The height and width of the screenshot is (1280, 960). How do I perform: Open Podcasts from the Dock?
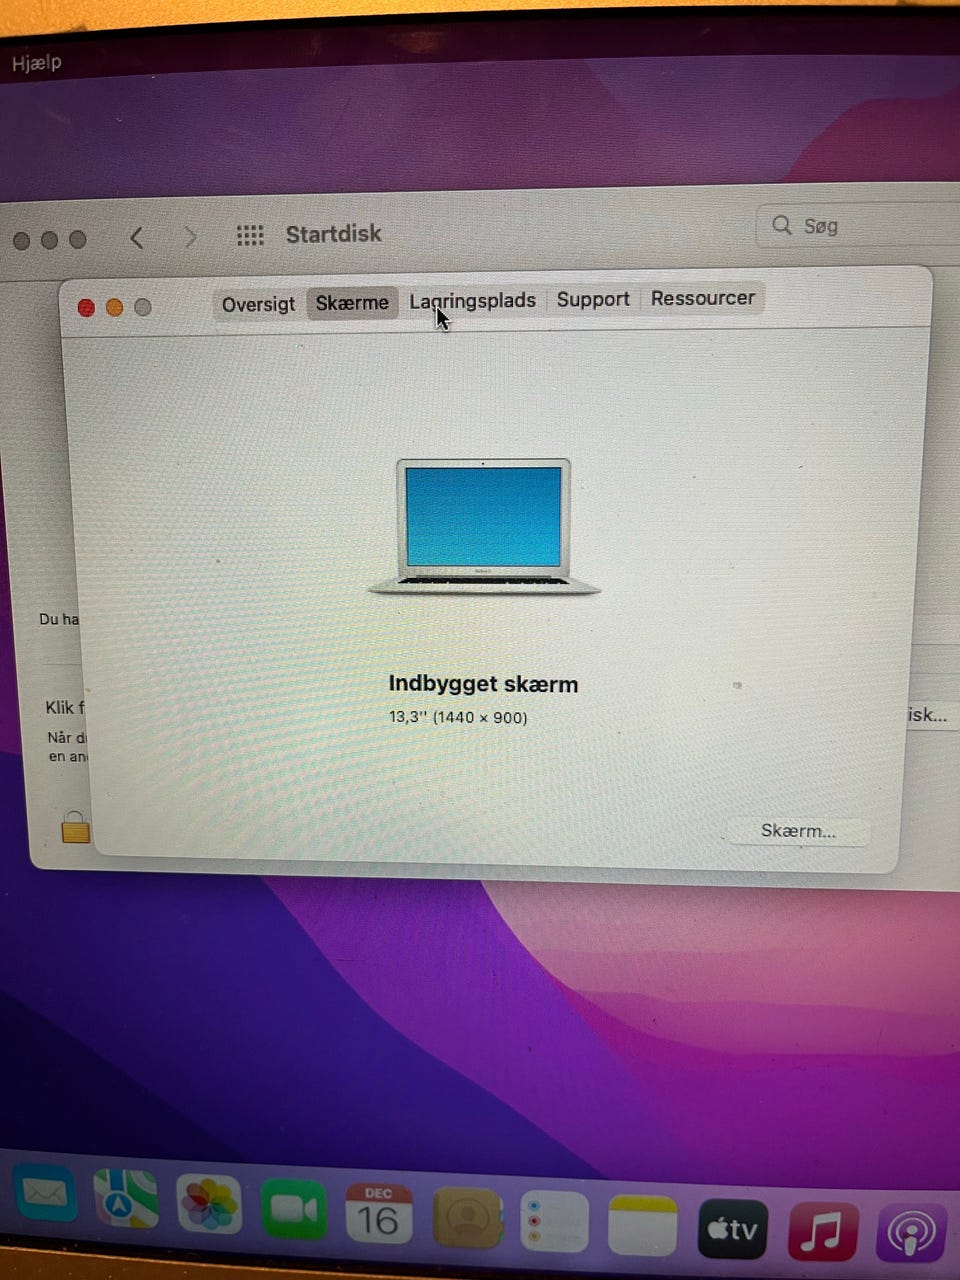911,1233
